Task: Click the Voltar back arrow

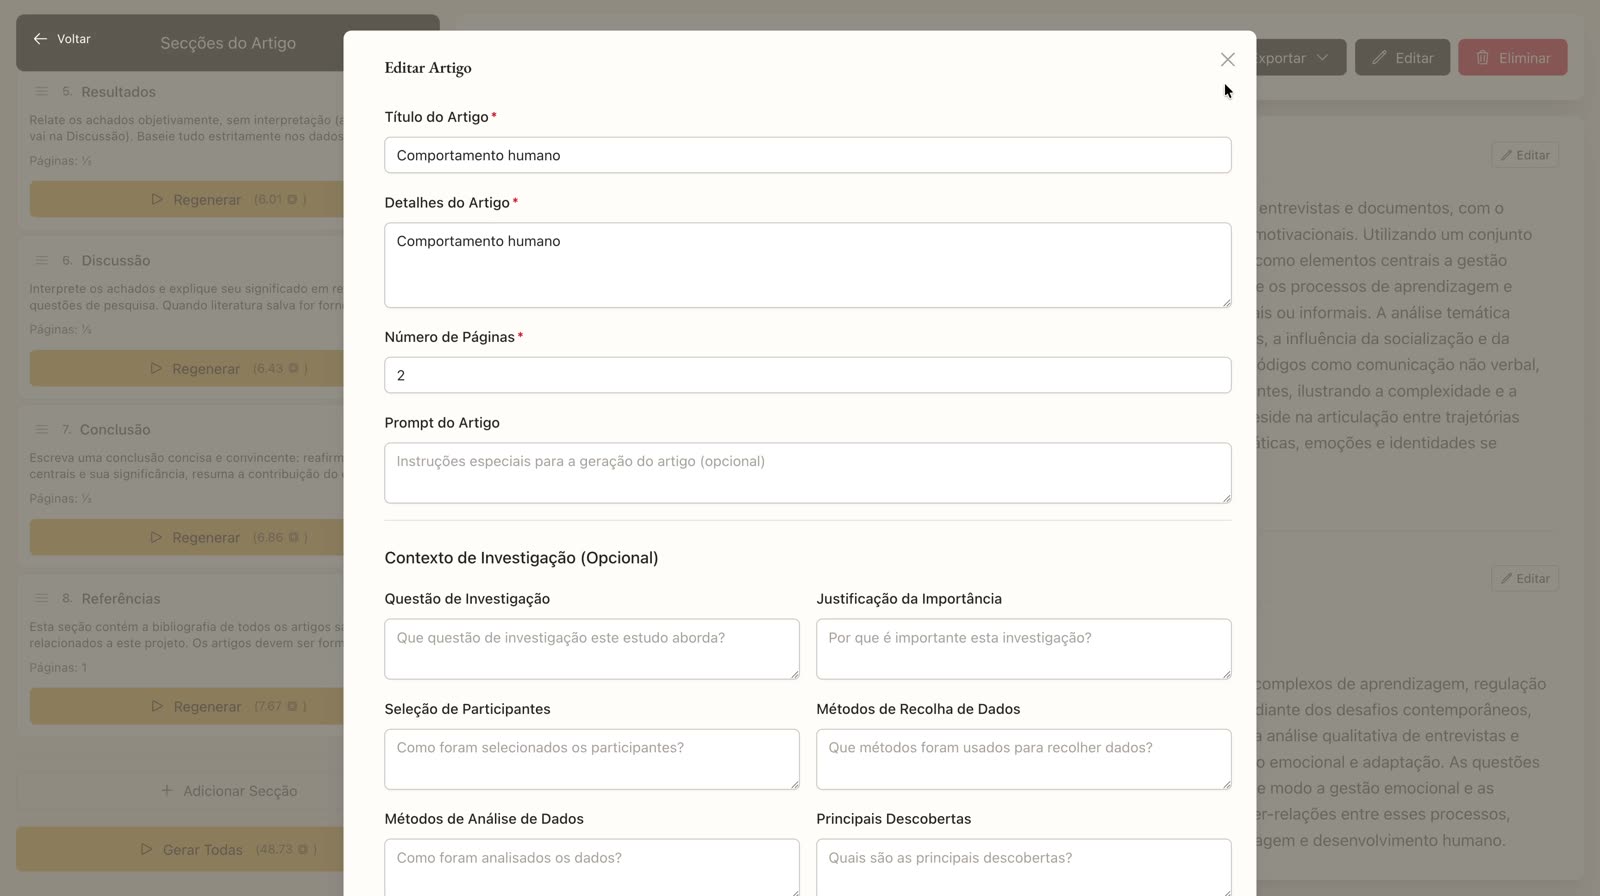Action: click(x=40, y=39)
